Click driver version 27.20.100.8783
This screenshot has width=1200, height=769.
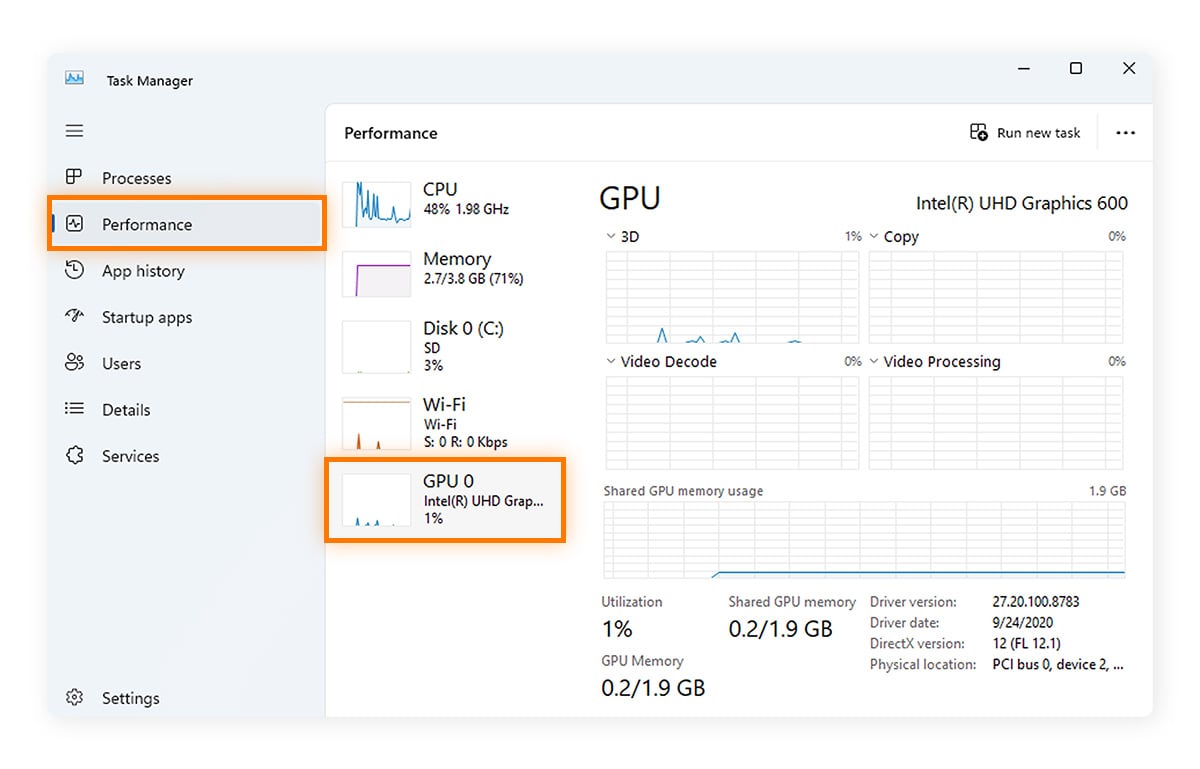click(1036, 602)
